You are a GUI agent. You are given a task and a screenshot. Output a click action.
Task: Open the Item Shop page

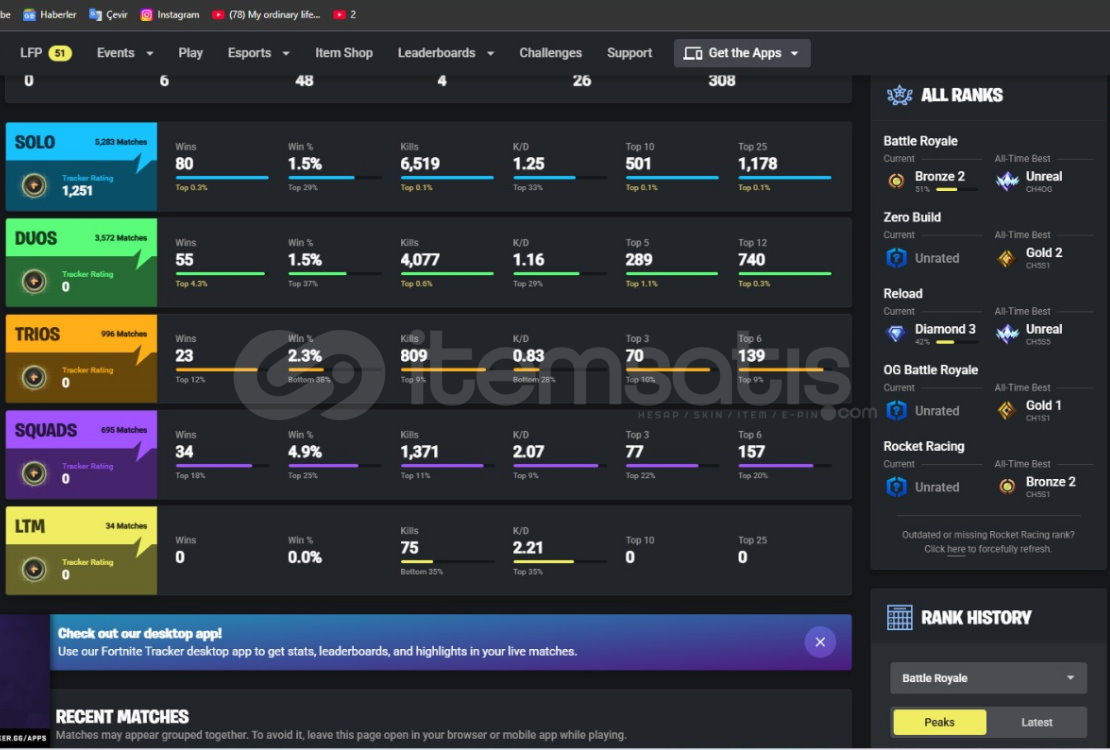tap(344, 53)
